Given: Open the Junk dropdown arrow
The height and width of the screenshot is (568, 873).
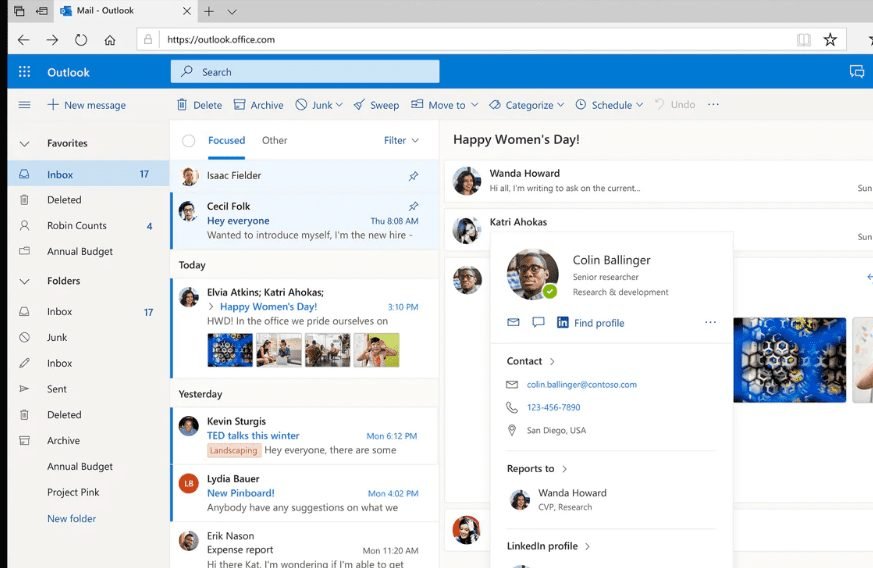Looking at the screenshot, I should (x=339, y=105).
